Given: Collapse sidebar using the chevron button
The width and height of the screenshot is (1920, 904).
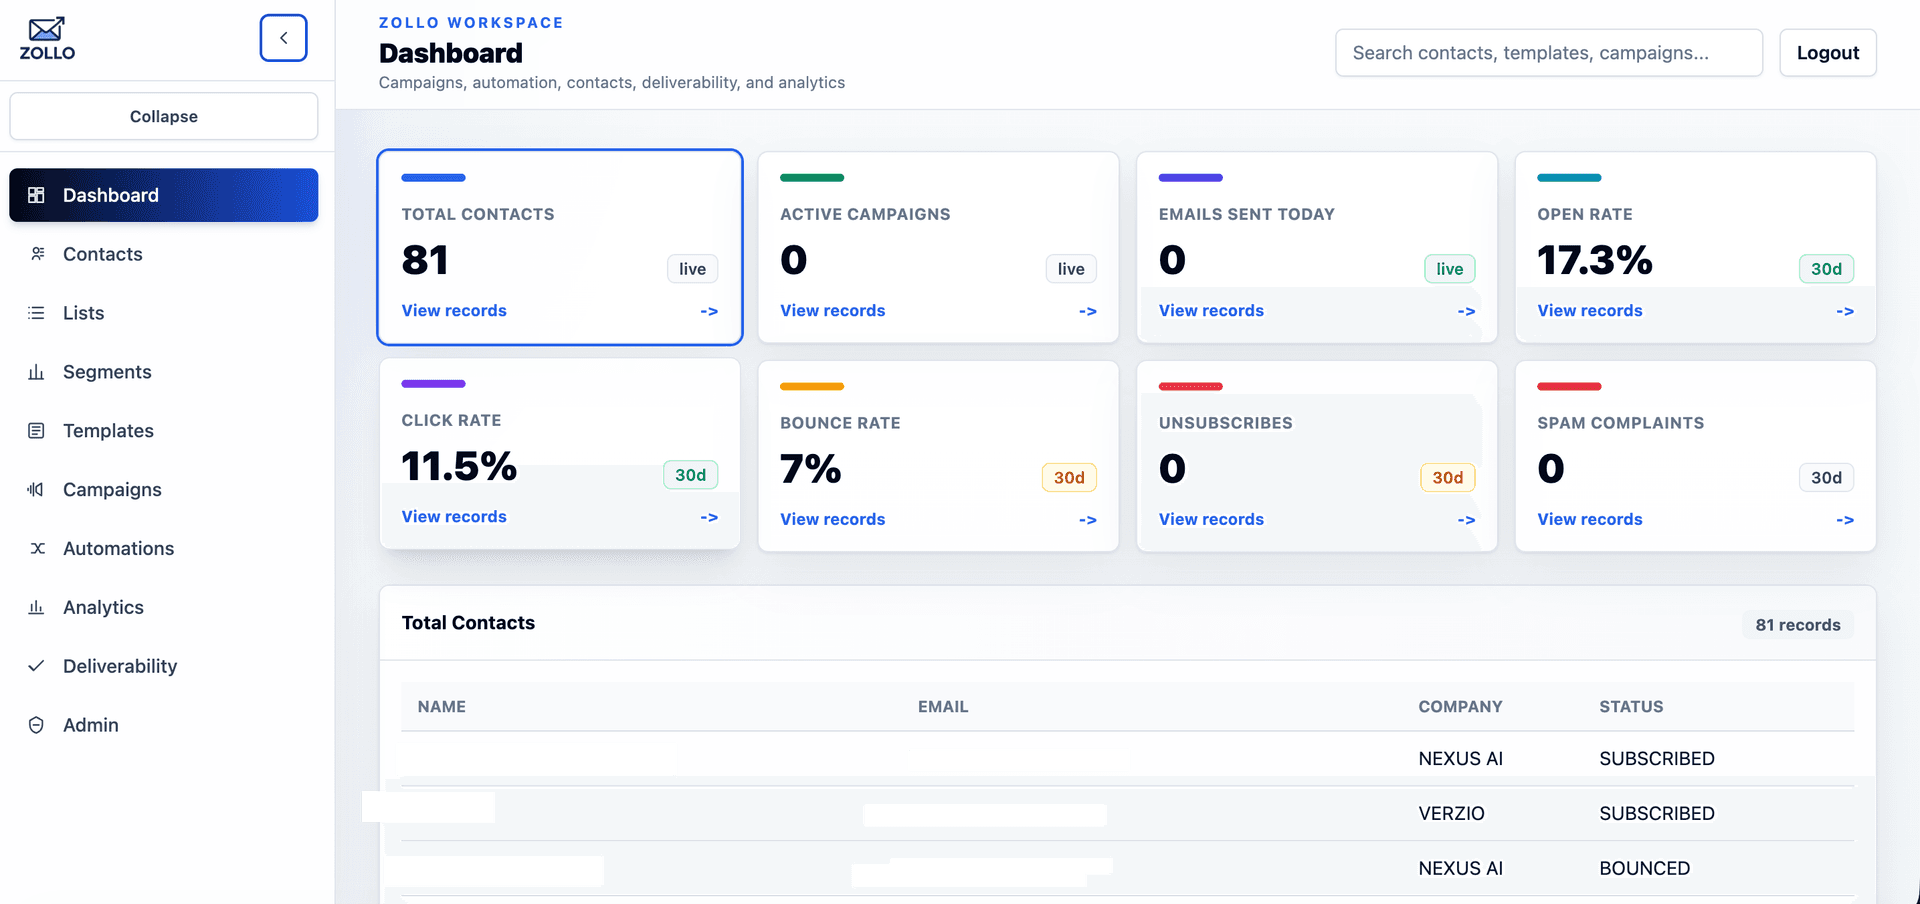Looking at the screenshot, I should (x=283, y=38).
